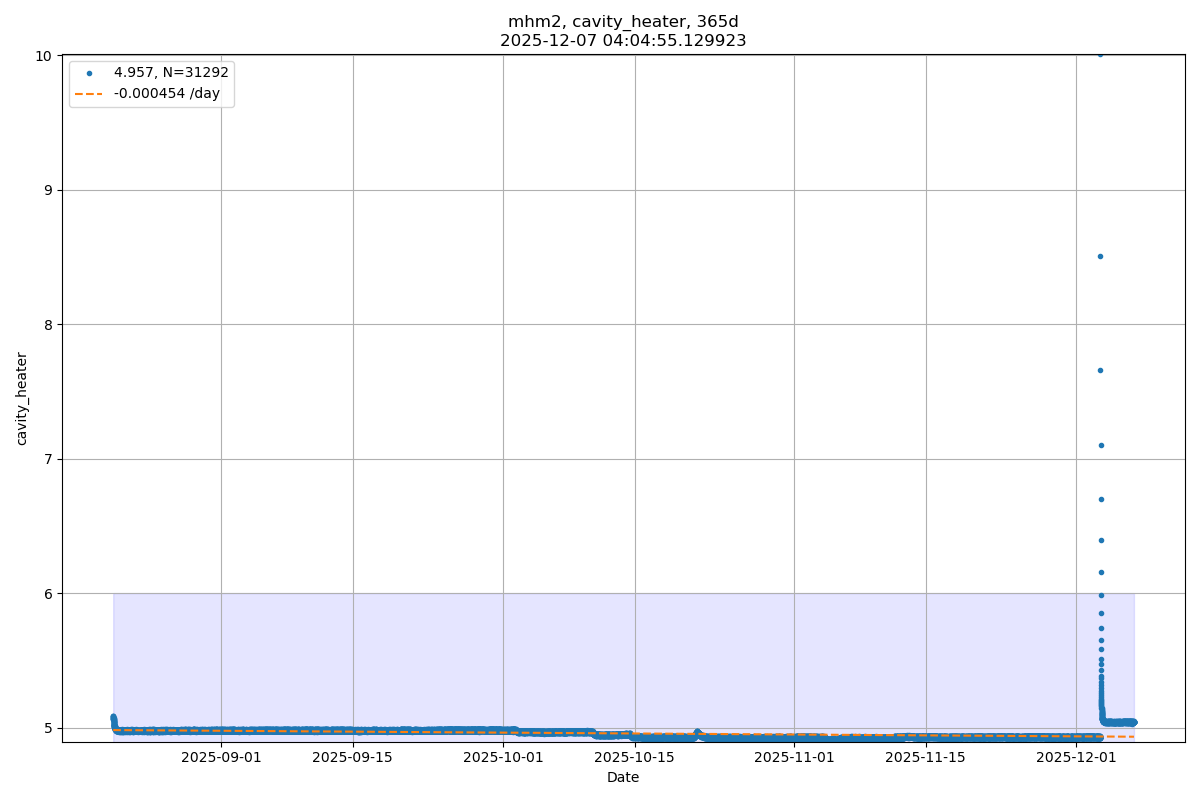The image size is (1200, 800).
Task: Click the 2025-10-15 x-axis tick label
Action: pyautogui.click(x=635, y=757)
